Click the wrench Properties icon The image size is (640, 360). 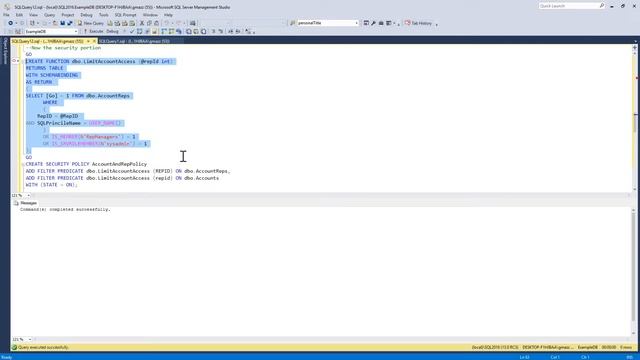(x=373, y=23)
